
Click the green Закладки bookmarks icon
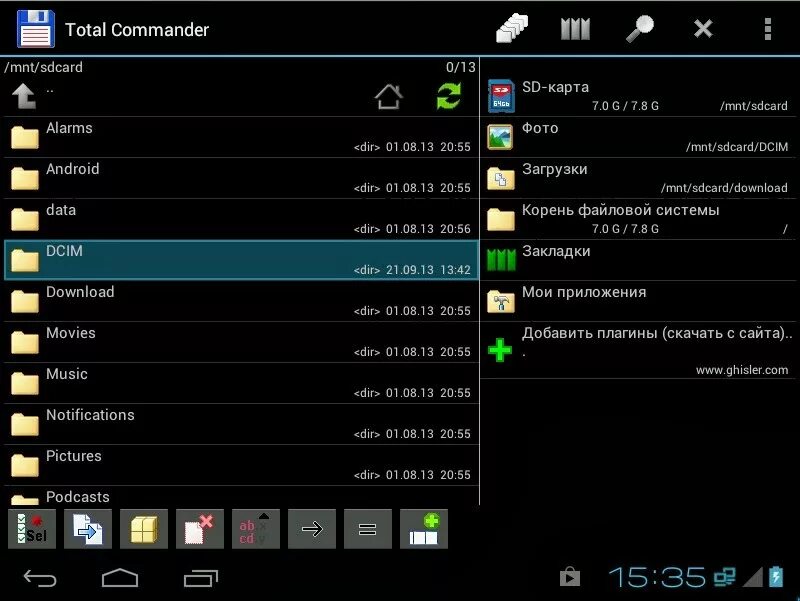click(x=501, y=259)
